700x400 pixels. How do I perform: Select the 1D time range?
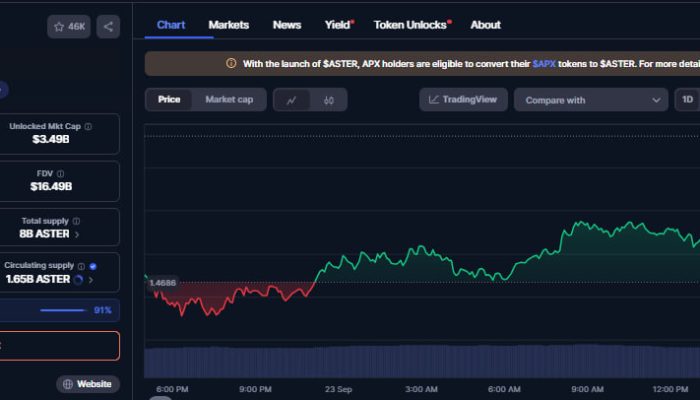click(686, 100)
